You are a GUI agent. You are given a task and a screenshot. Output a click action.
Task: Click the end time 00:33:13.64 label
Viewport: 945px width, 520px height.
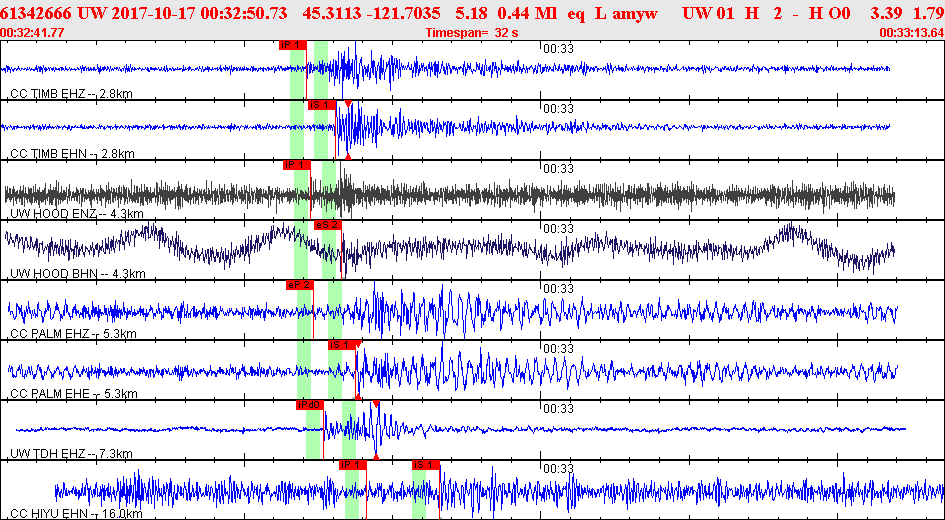click(x=911, y=33)
